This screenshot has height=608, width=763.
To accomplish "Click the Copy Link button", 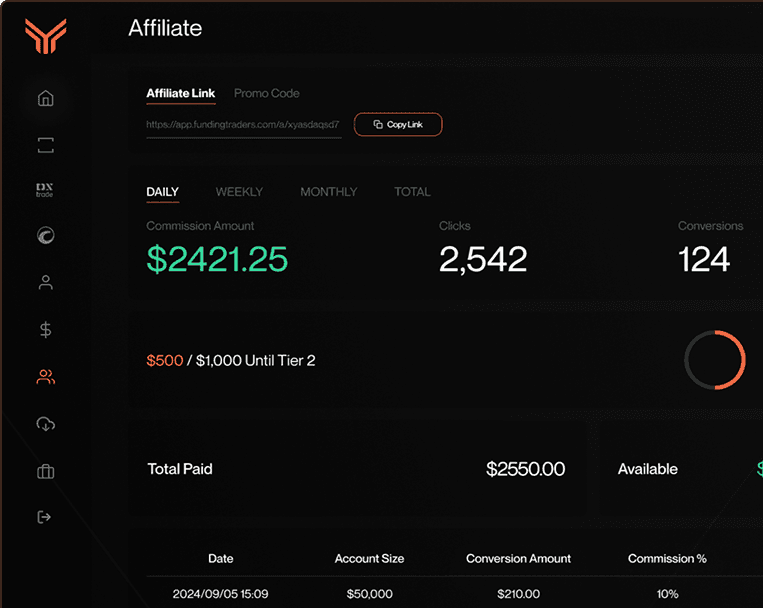I will [x=398, y=125].
